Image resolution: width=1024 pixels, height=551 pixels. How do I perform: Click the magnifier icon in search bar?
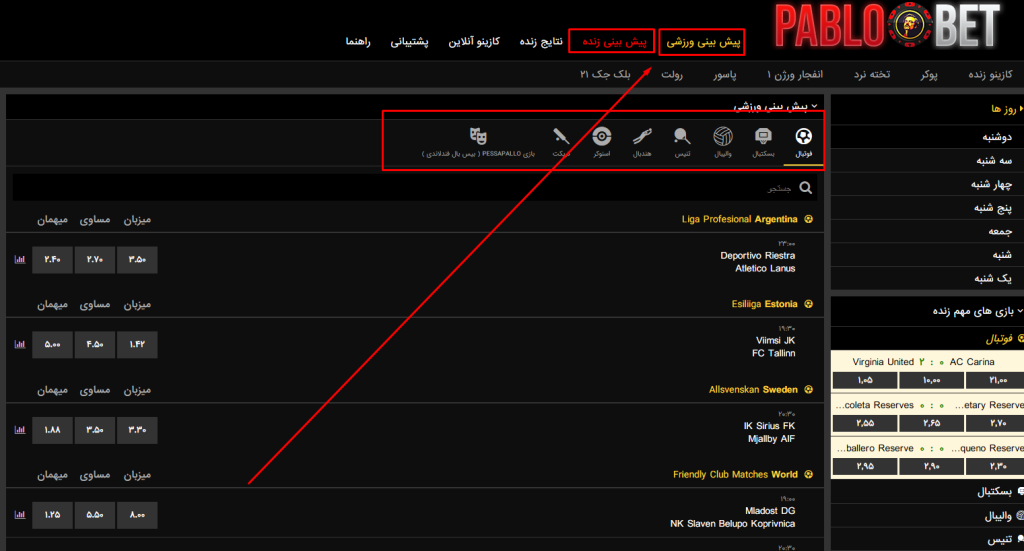[806, 188]
